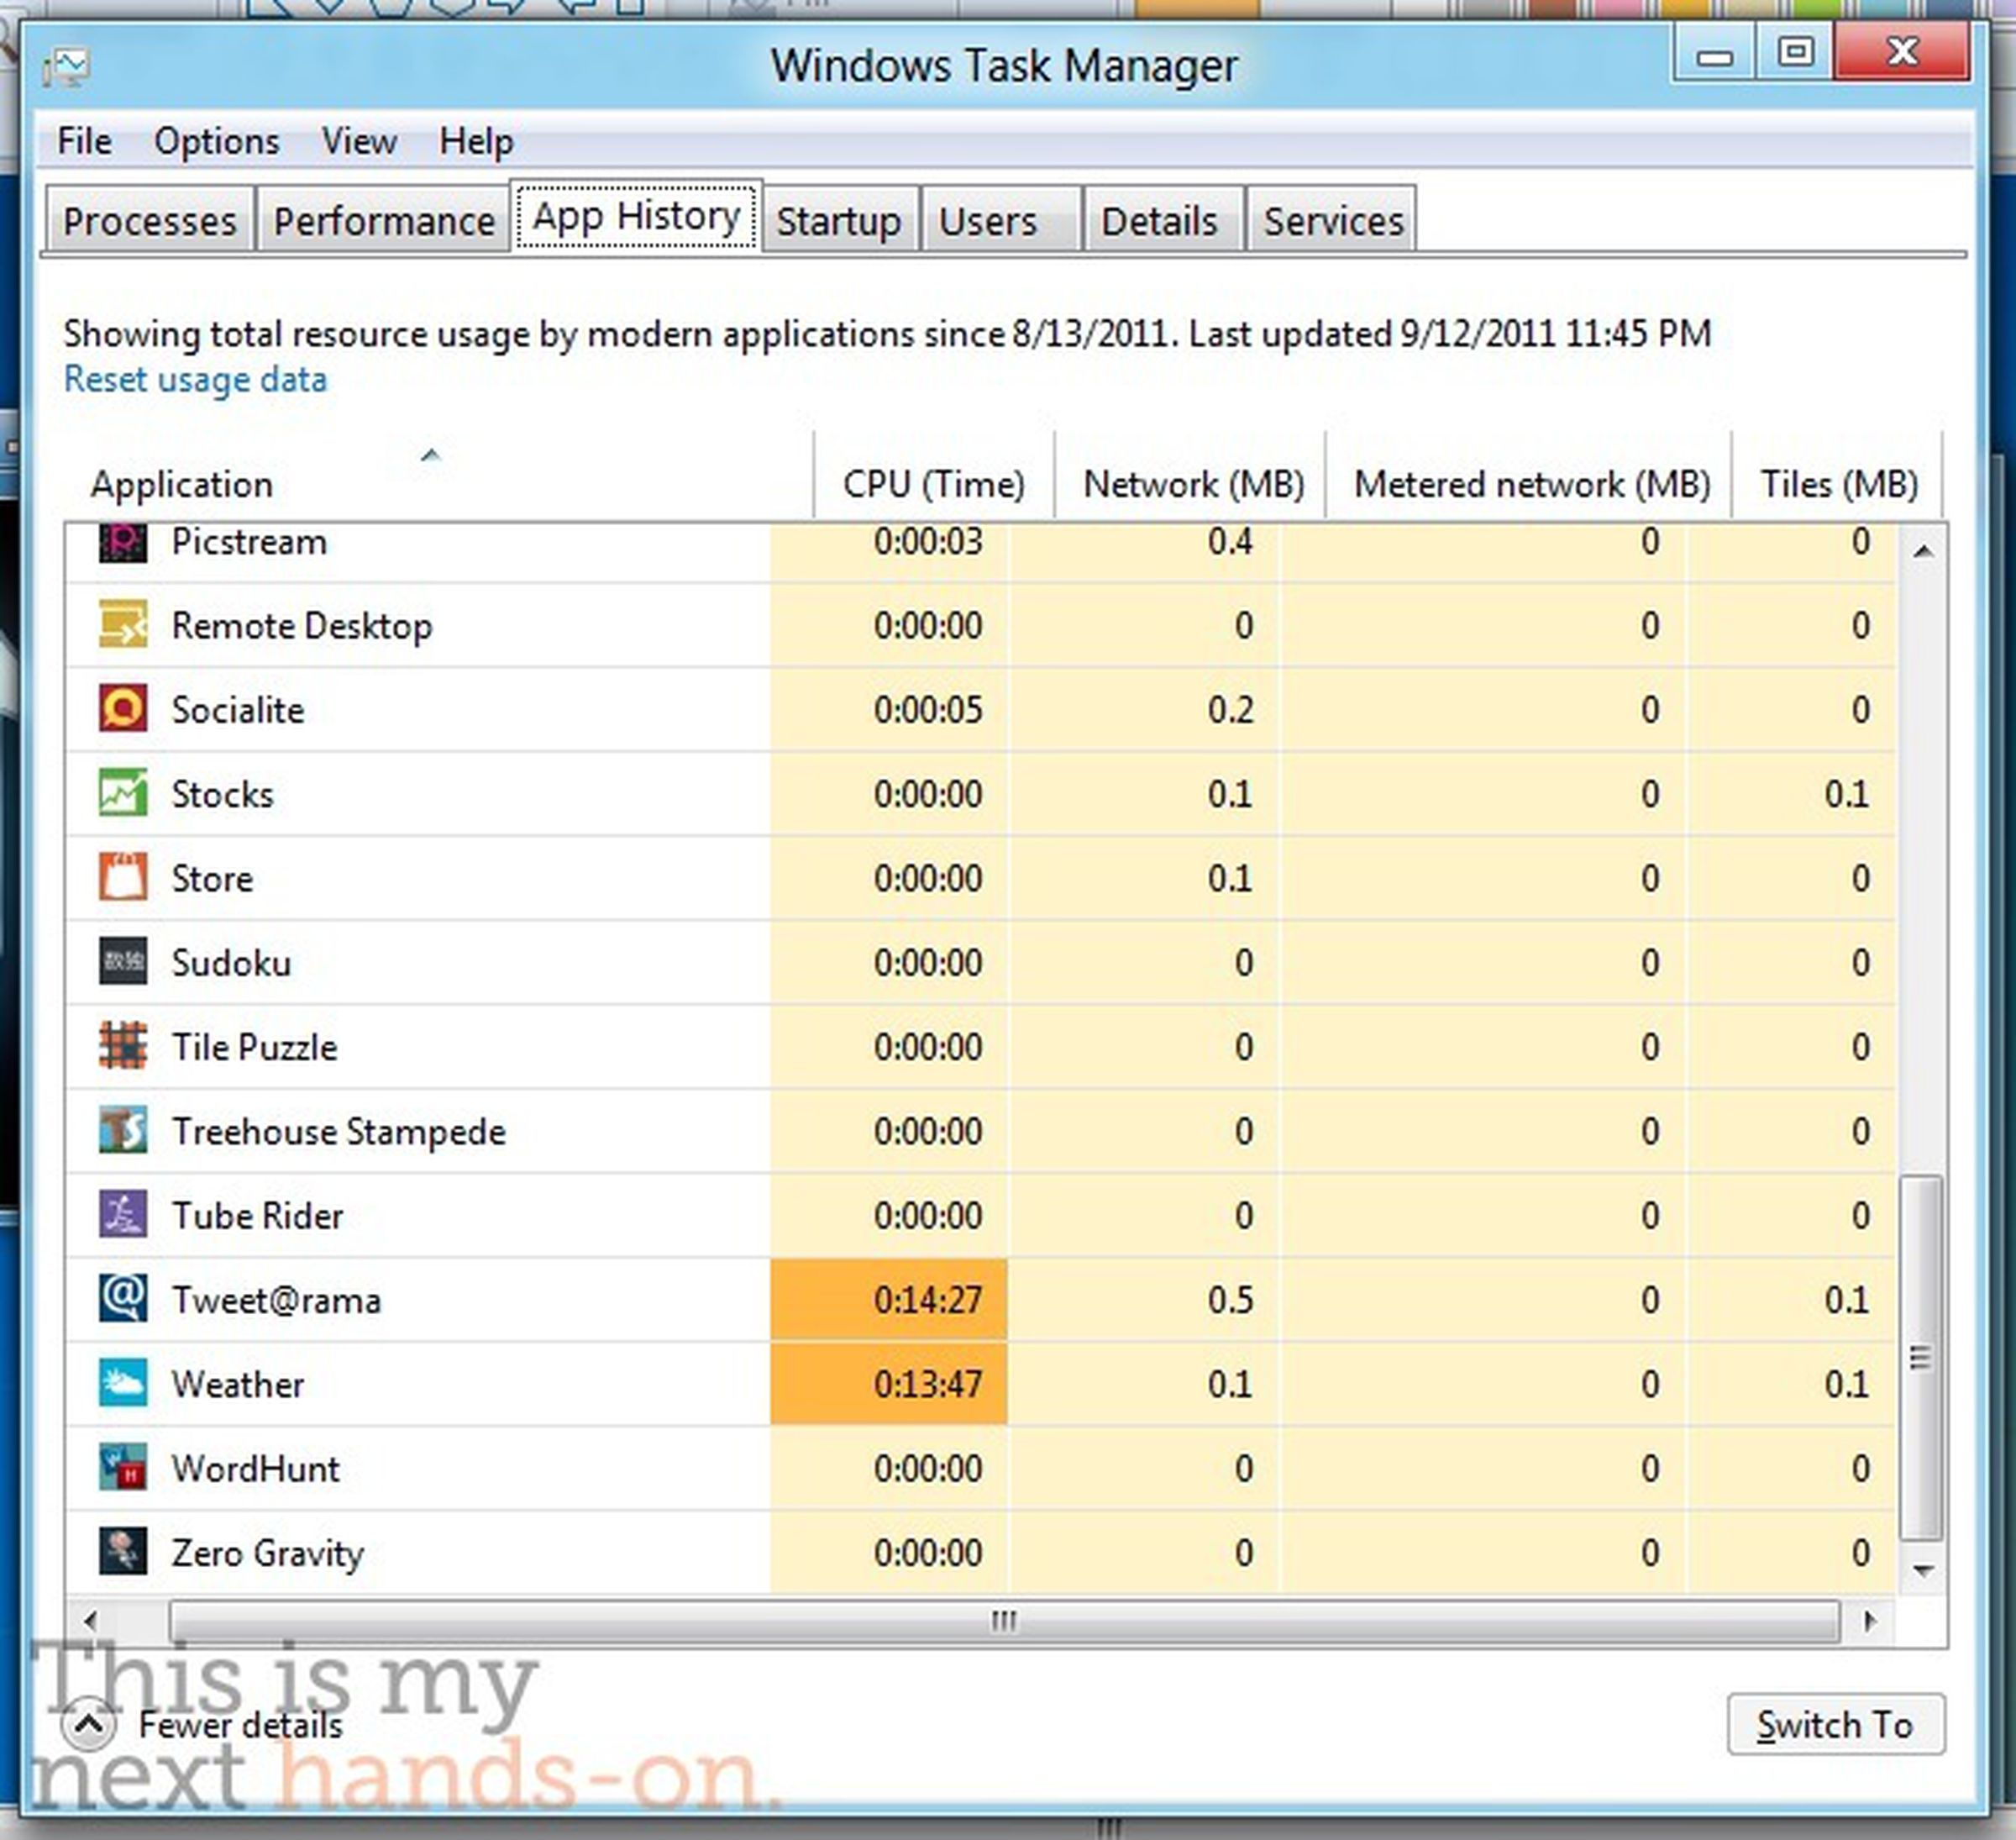Image resolution: width=2016 pixels, height=1840 pixels.
Task: Select the WordHunt row name
Action: pos(256,1469)
